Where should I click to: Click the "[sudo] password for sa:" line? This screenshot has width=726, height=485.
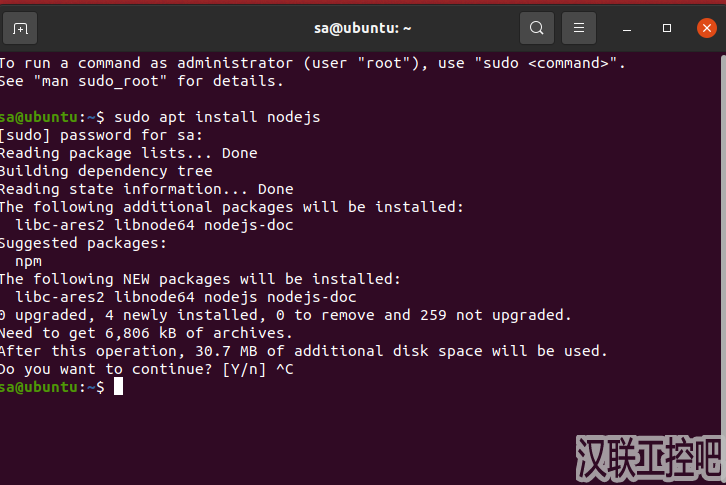100,135
